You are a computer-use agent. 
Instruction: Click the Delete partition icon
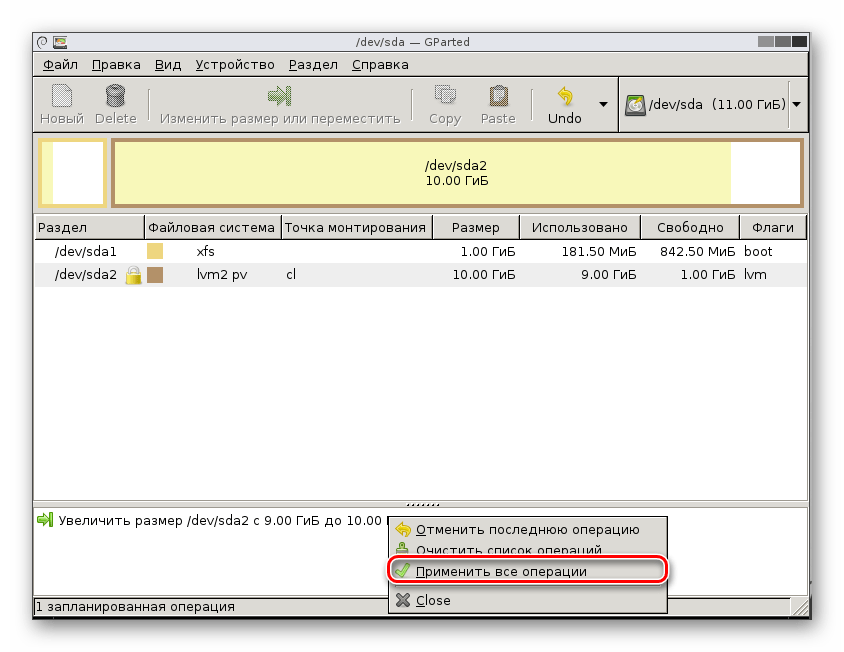click(115, 104)
